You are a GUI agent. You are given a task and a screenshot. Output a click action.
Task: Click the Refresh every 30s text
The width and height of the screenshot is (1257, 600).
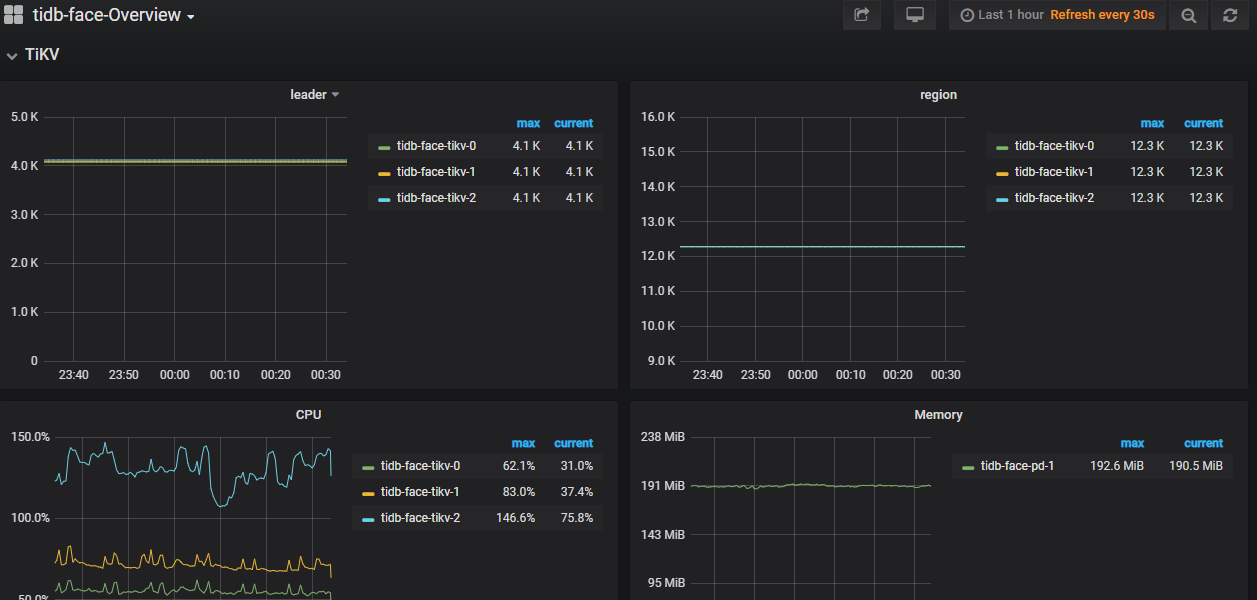[x=1104, y=15]
